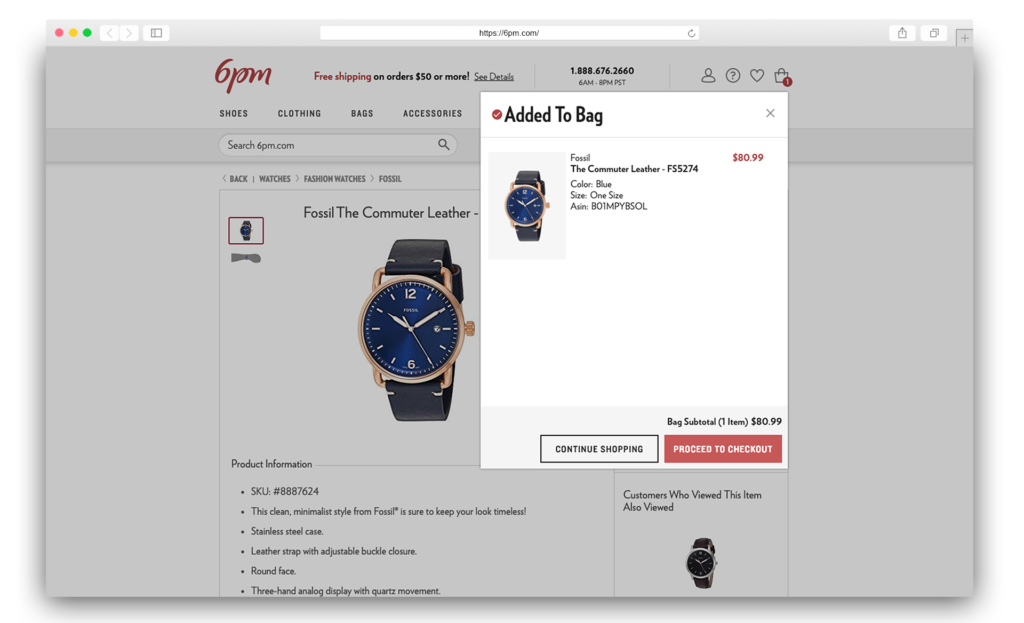
Task: Reload the page in address bar
Action: tap(691, 33)
